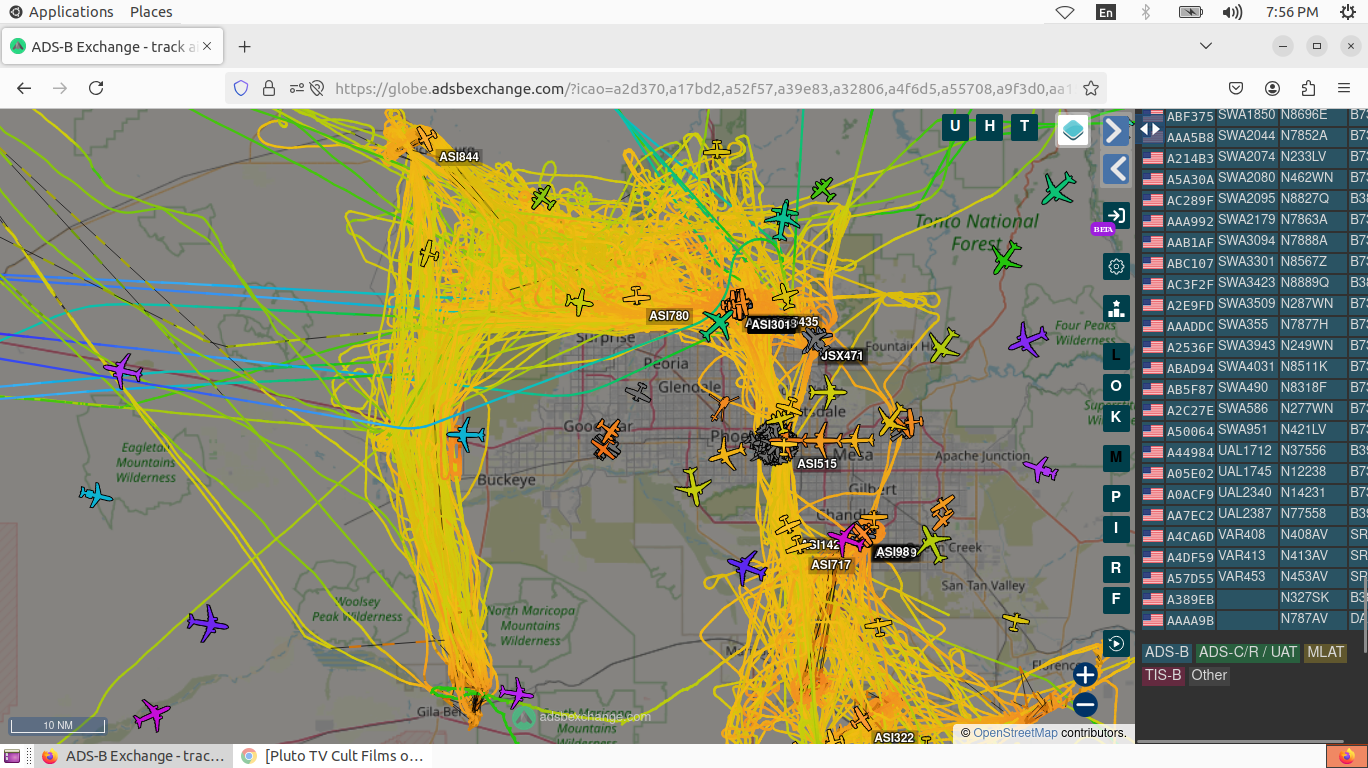Click the sidebar width toggle handle
Viewport: 1368px width, 768px height.
(1150, 128)
